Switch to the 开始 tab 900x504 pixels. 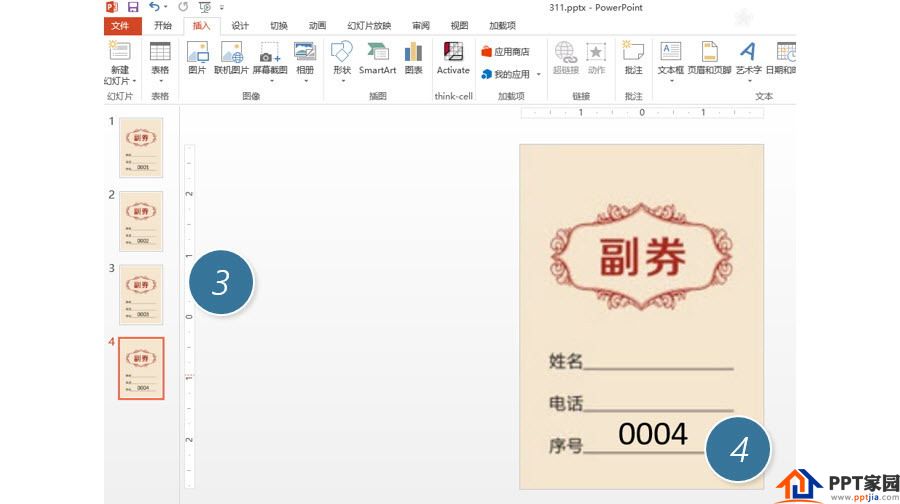tap(162, 26)
